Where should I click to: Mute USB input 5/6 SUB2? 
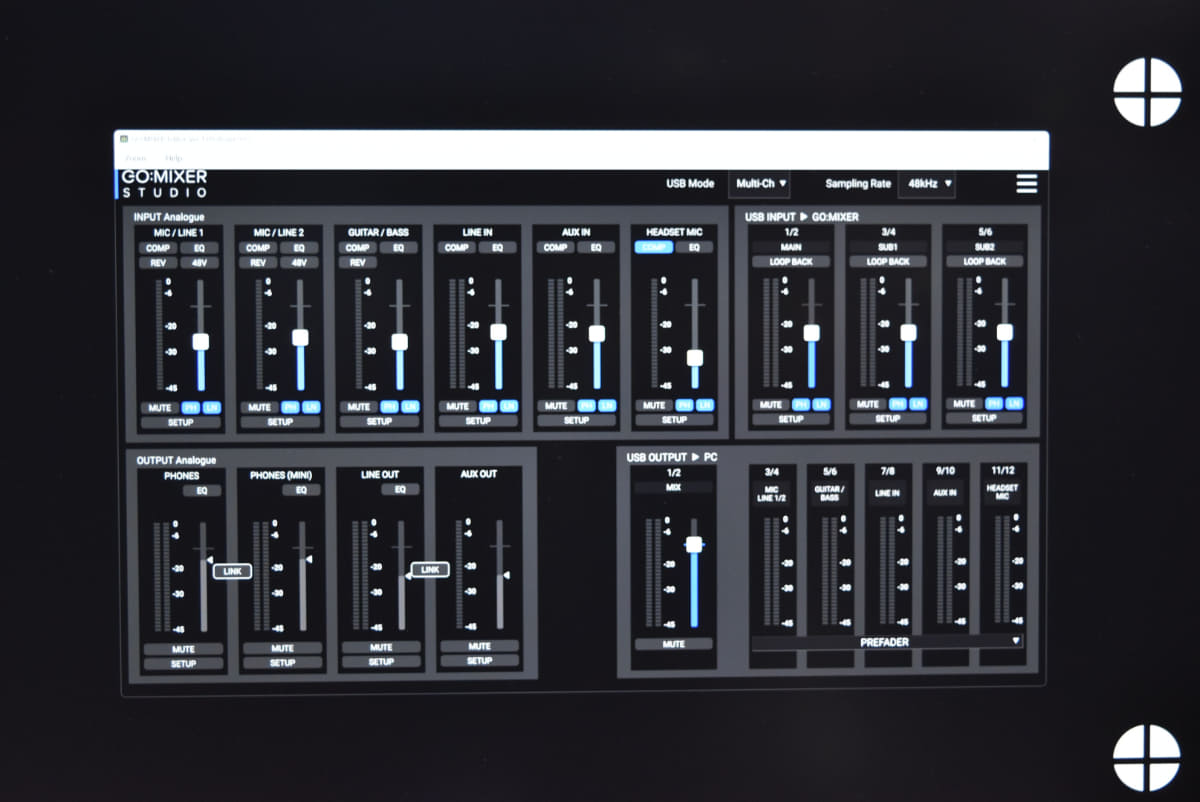(x=965, y=404)
